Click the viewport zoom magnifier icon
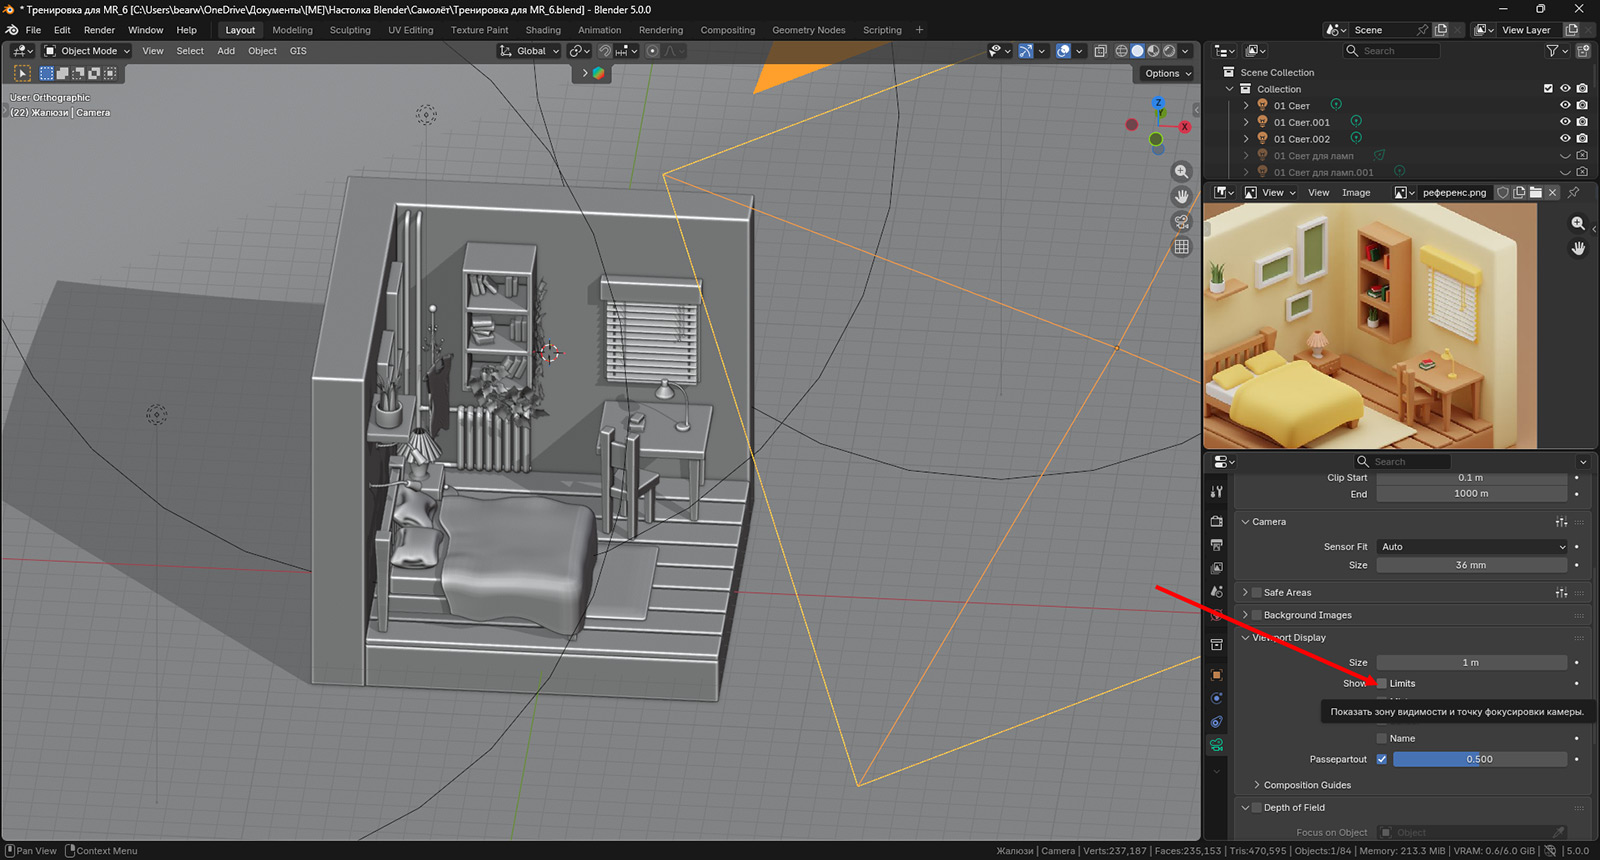The width and height of the screenshot is (1600, 860). (x=1181, y=172)
